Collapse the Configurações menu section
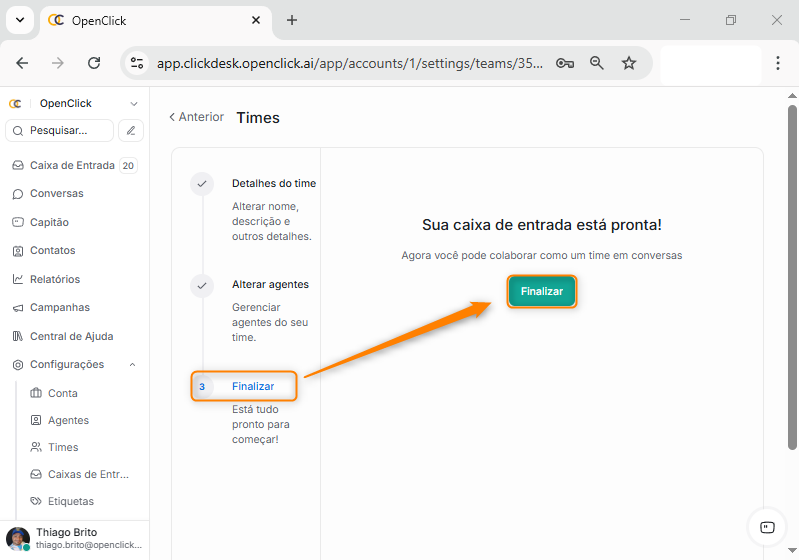 click(133, 365)
